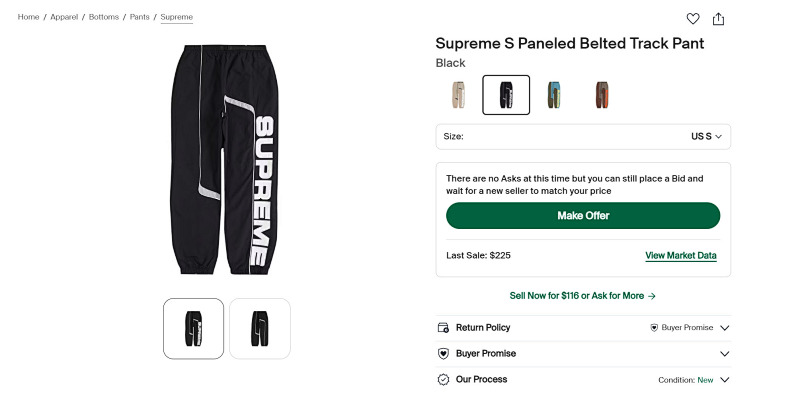
Task: Click Sell Now for $116 link
Action: 583,296
